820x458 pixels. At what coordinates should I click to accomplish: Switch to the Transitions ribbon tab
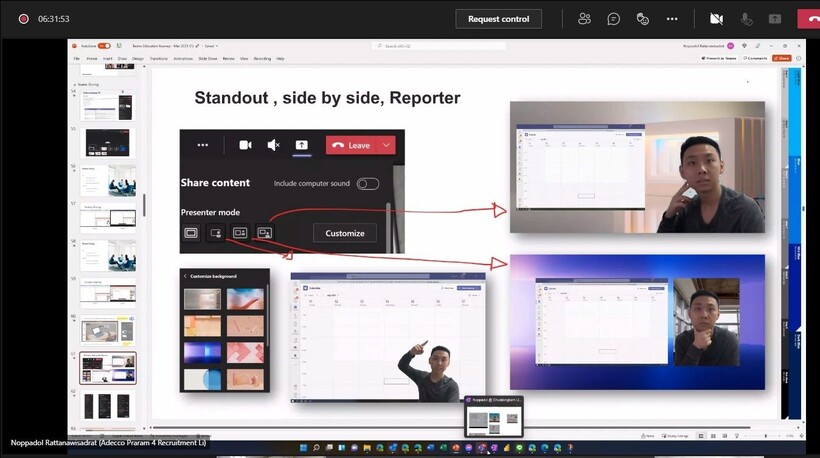158,59
